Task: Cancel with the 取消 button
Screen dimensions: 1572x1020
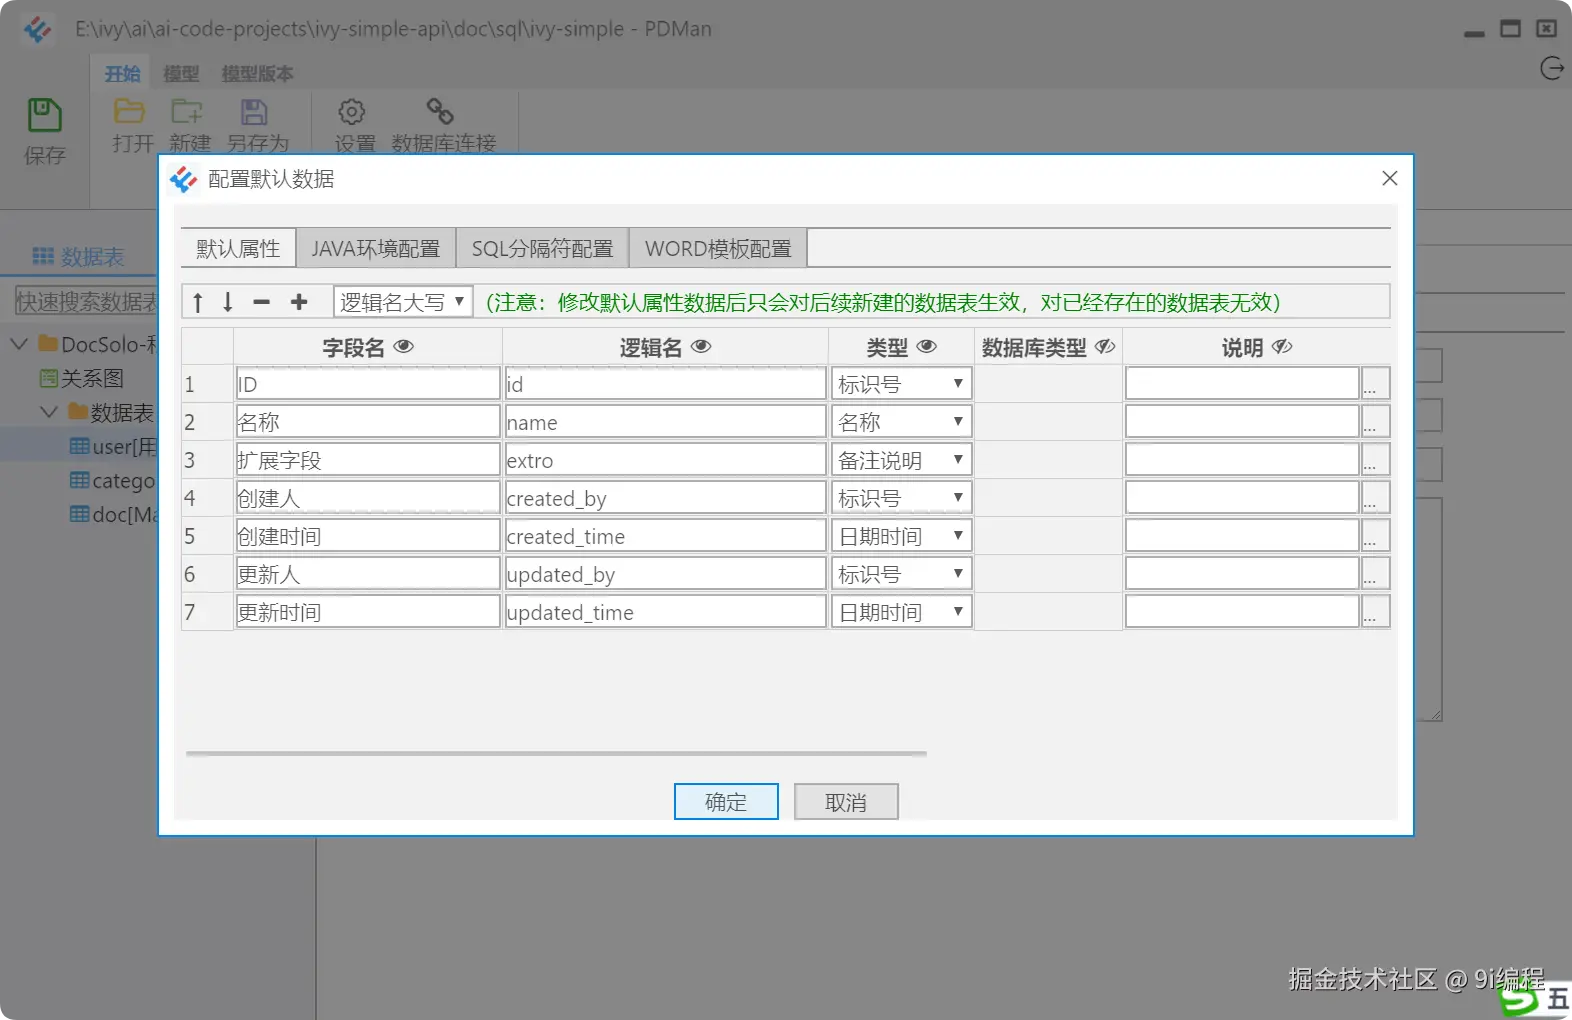Action: (846, 802)
